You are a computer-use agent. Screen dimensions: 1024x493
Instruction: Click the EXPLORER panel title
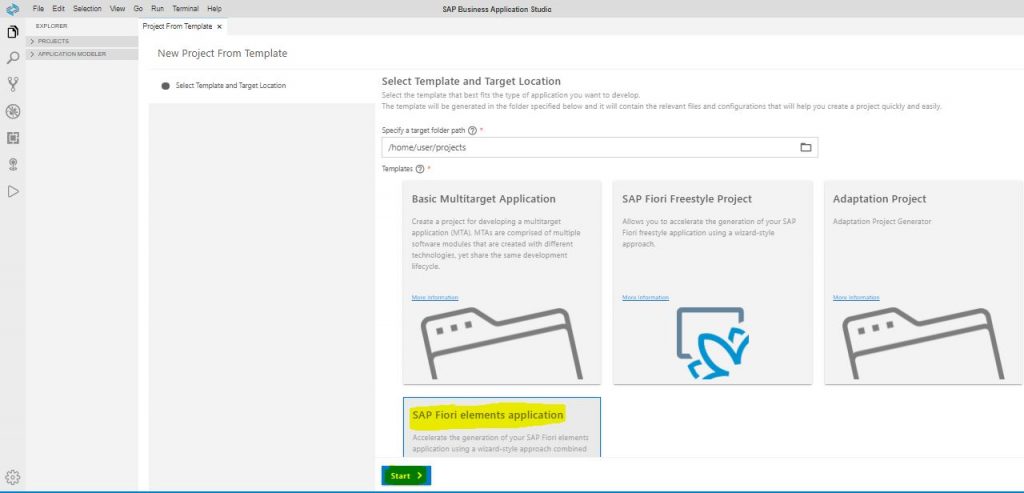[x=52, y=26]
